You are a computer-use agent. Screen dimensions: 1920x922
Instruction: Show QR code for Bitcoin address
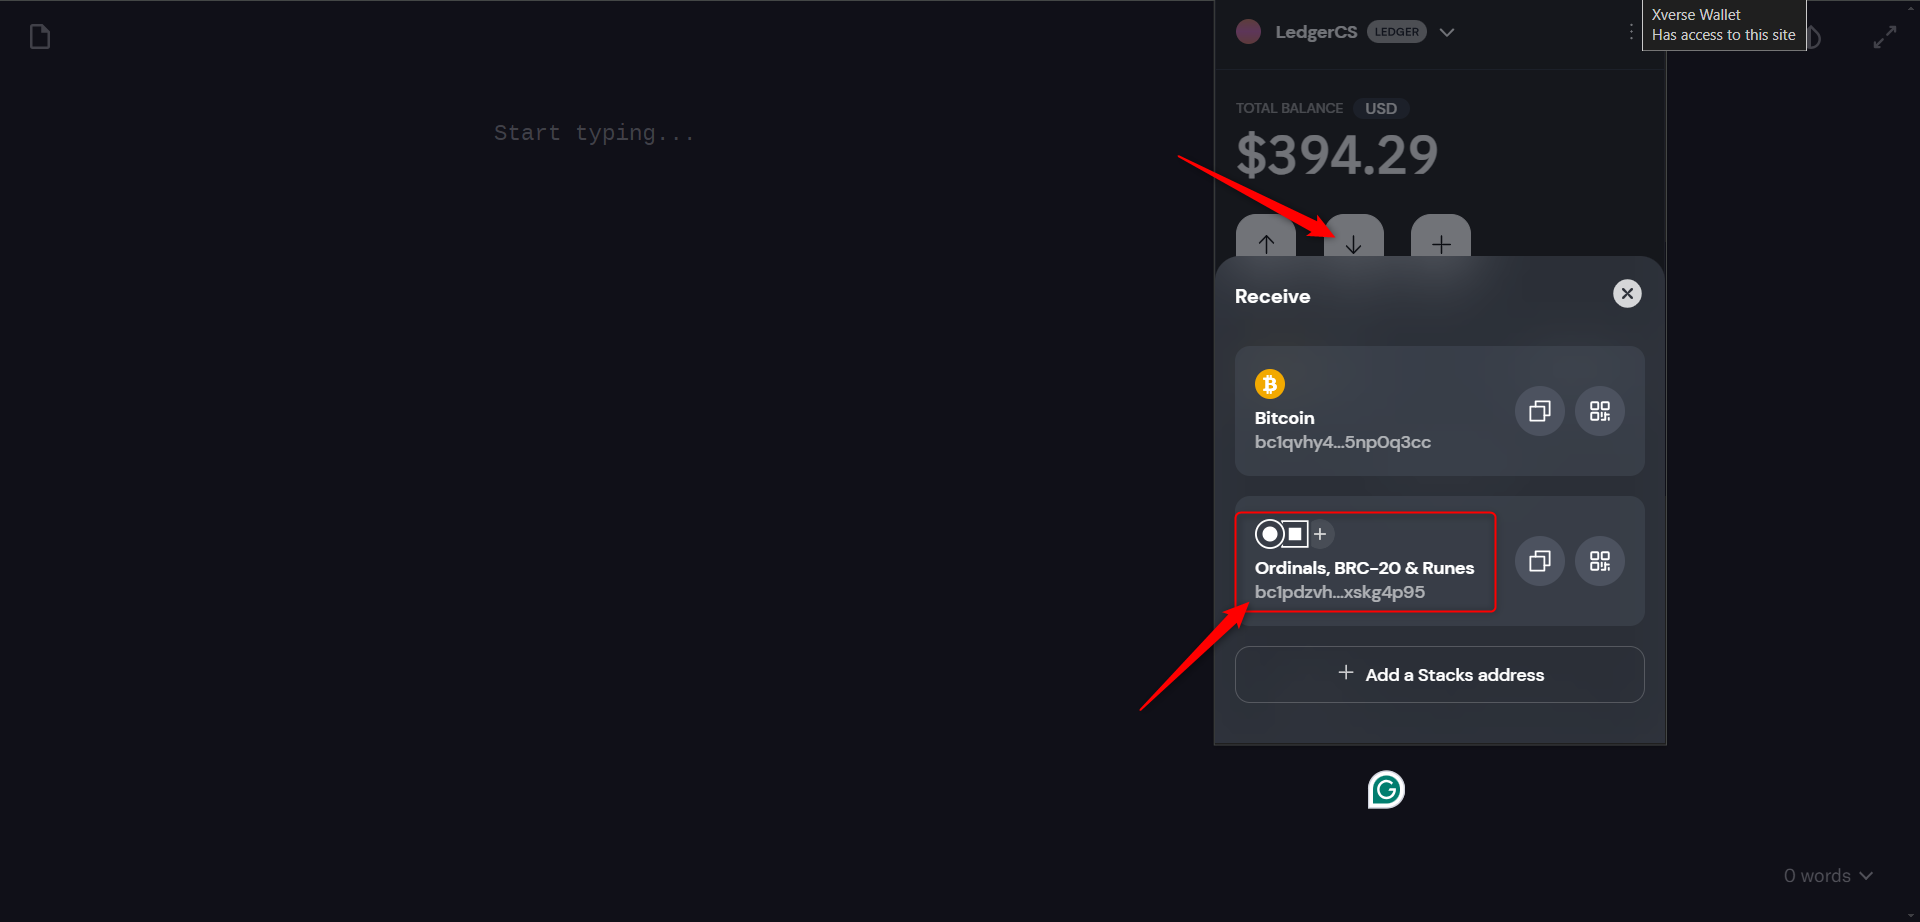pos(1599,411)
